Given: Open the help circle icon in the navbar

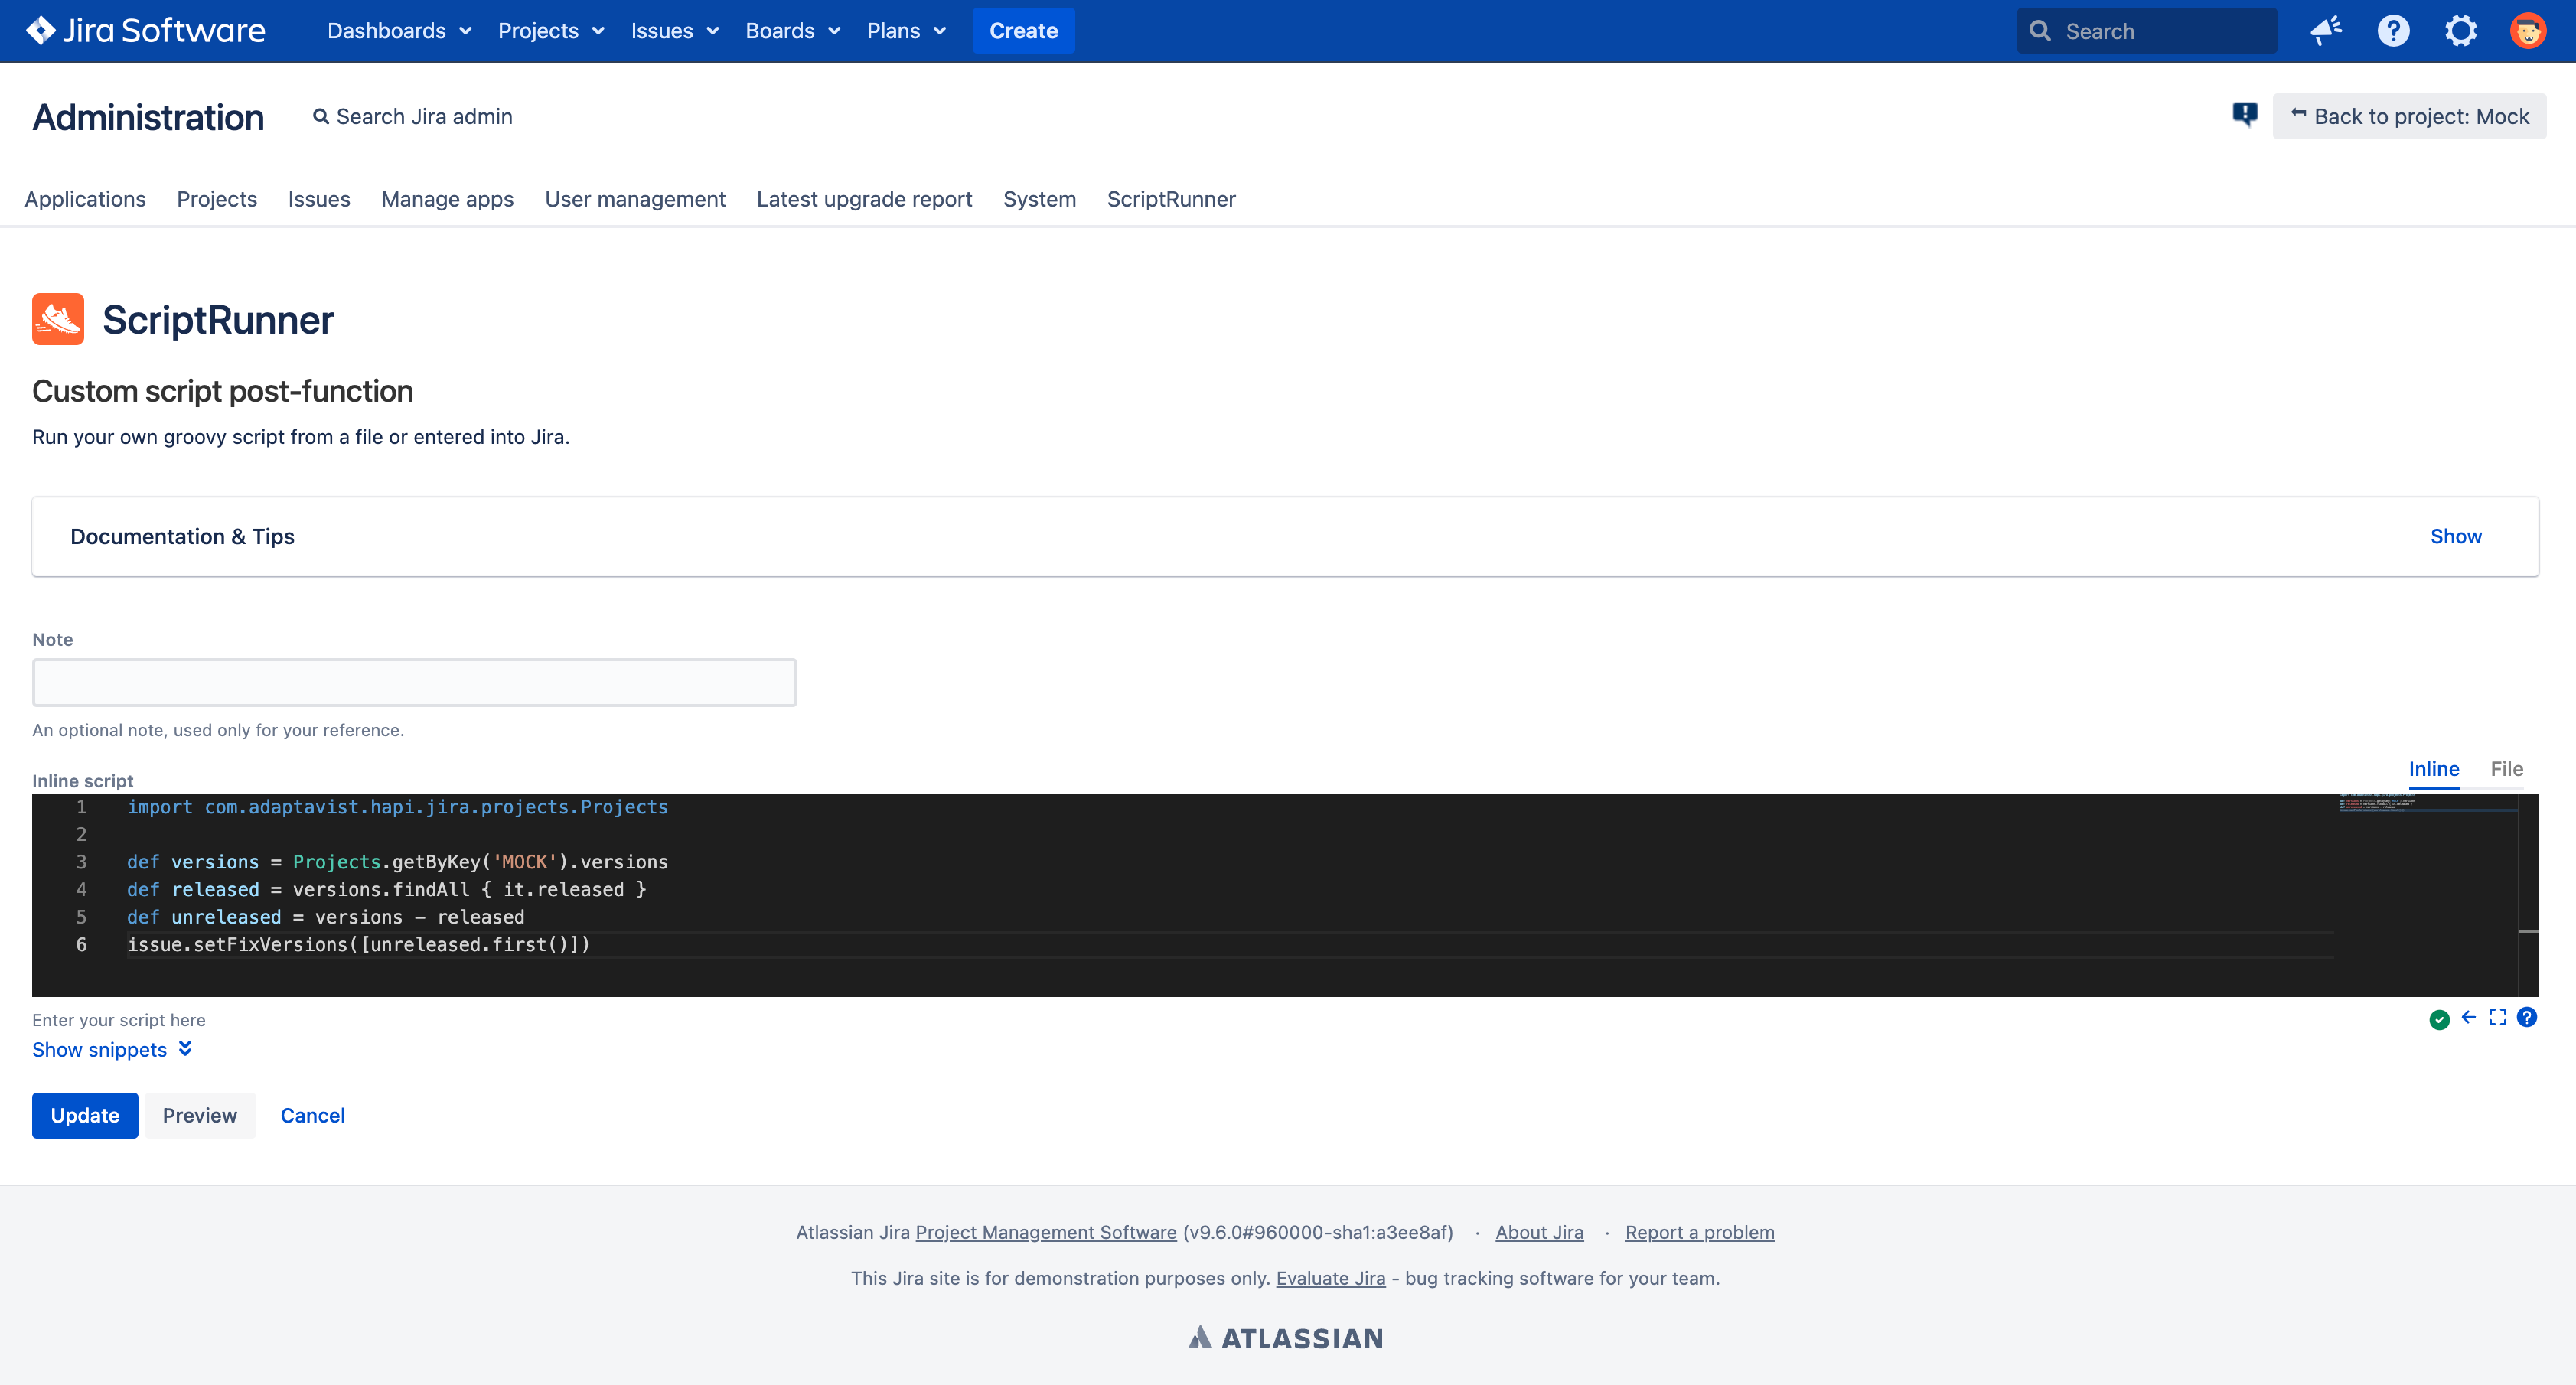Looking at the screenshot, I should (2393, 30).
